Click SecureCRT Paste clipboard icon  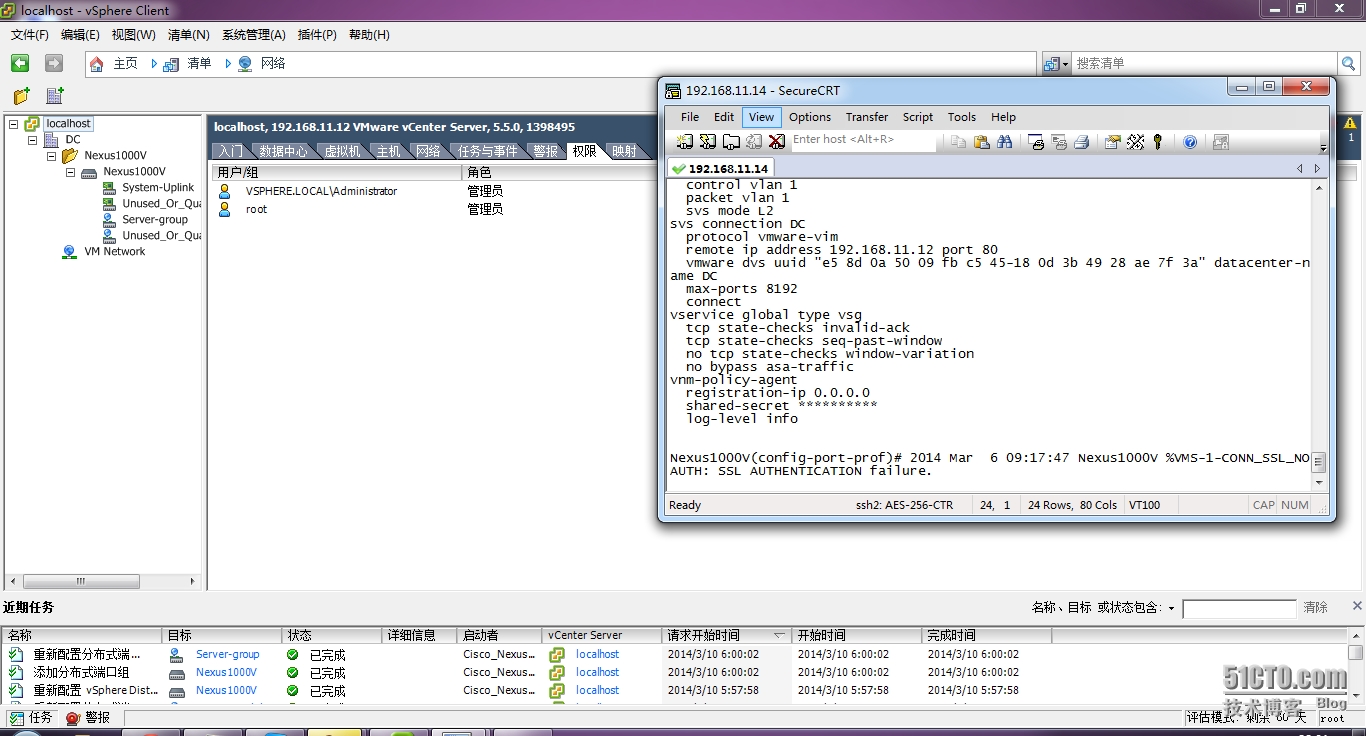pos(982,142)
